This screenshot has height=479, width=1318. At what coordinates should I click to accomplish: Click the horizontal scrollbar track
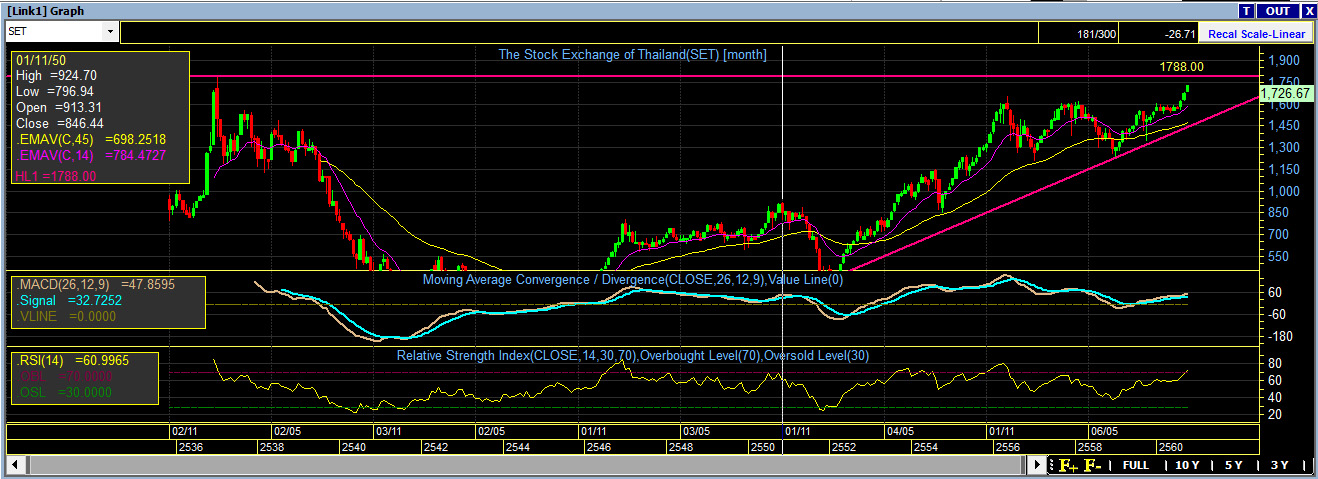[526, 465]
